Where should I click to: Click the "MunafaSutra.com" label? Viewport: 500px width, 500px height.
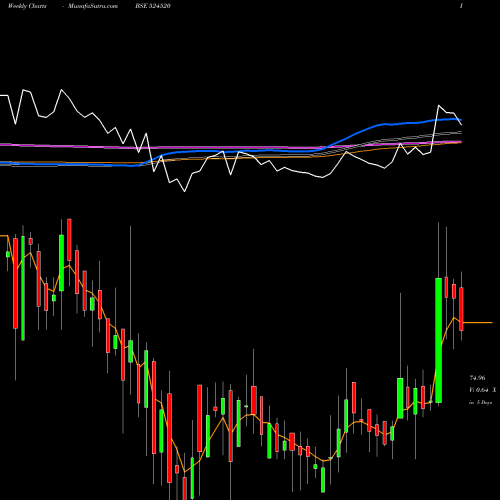[93, 6]
